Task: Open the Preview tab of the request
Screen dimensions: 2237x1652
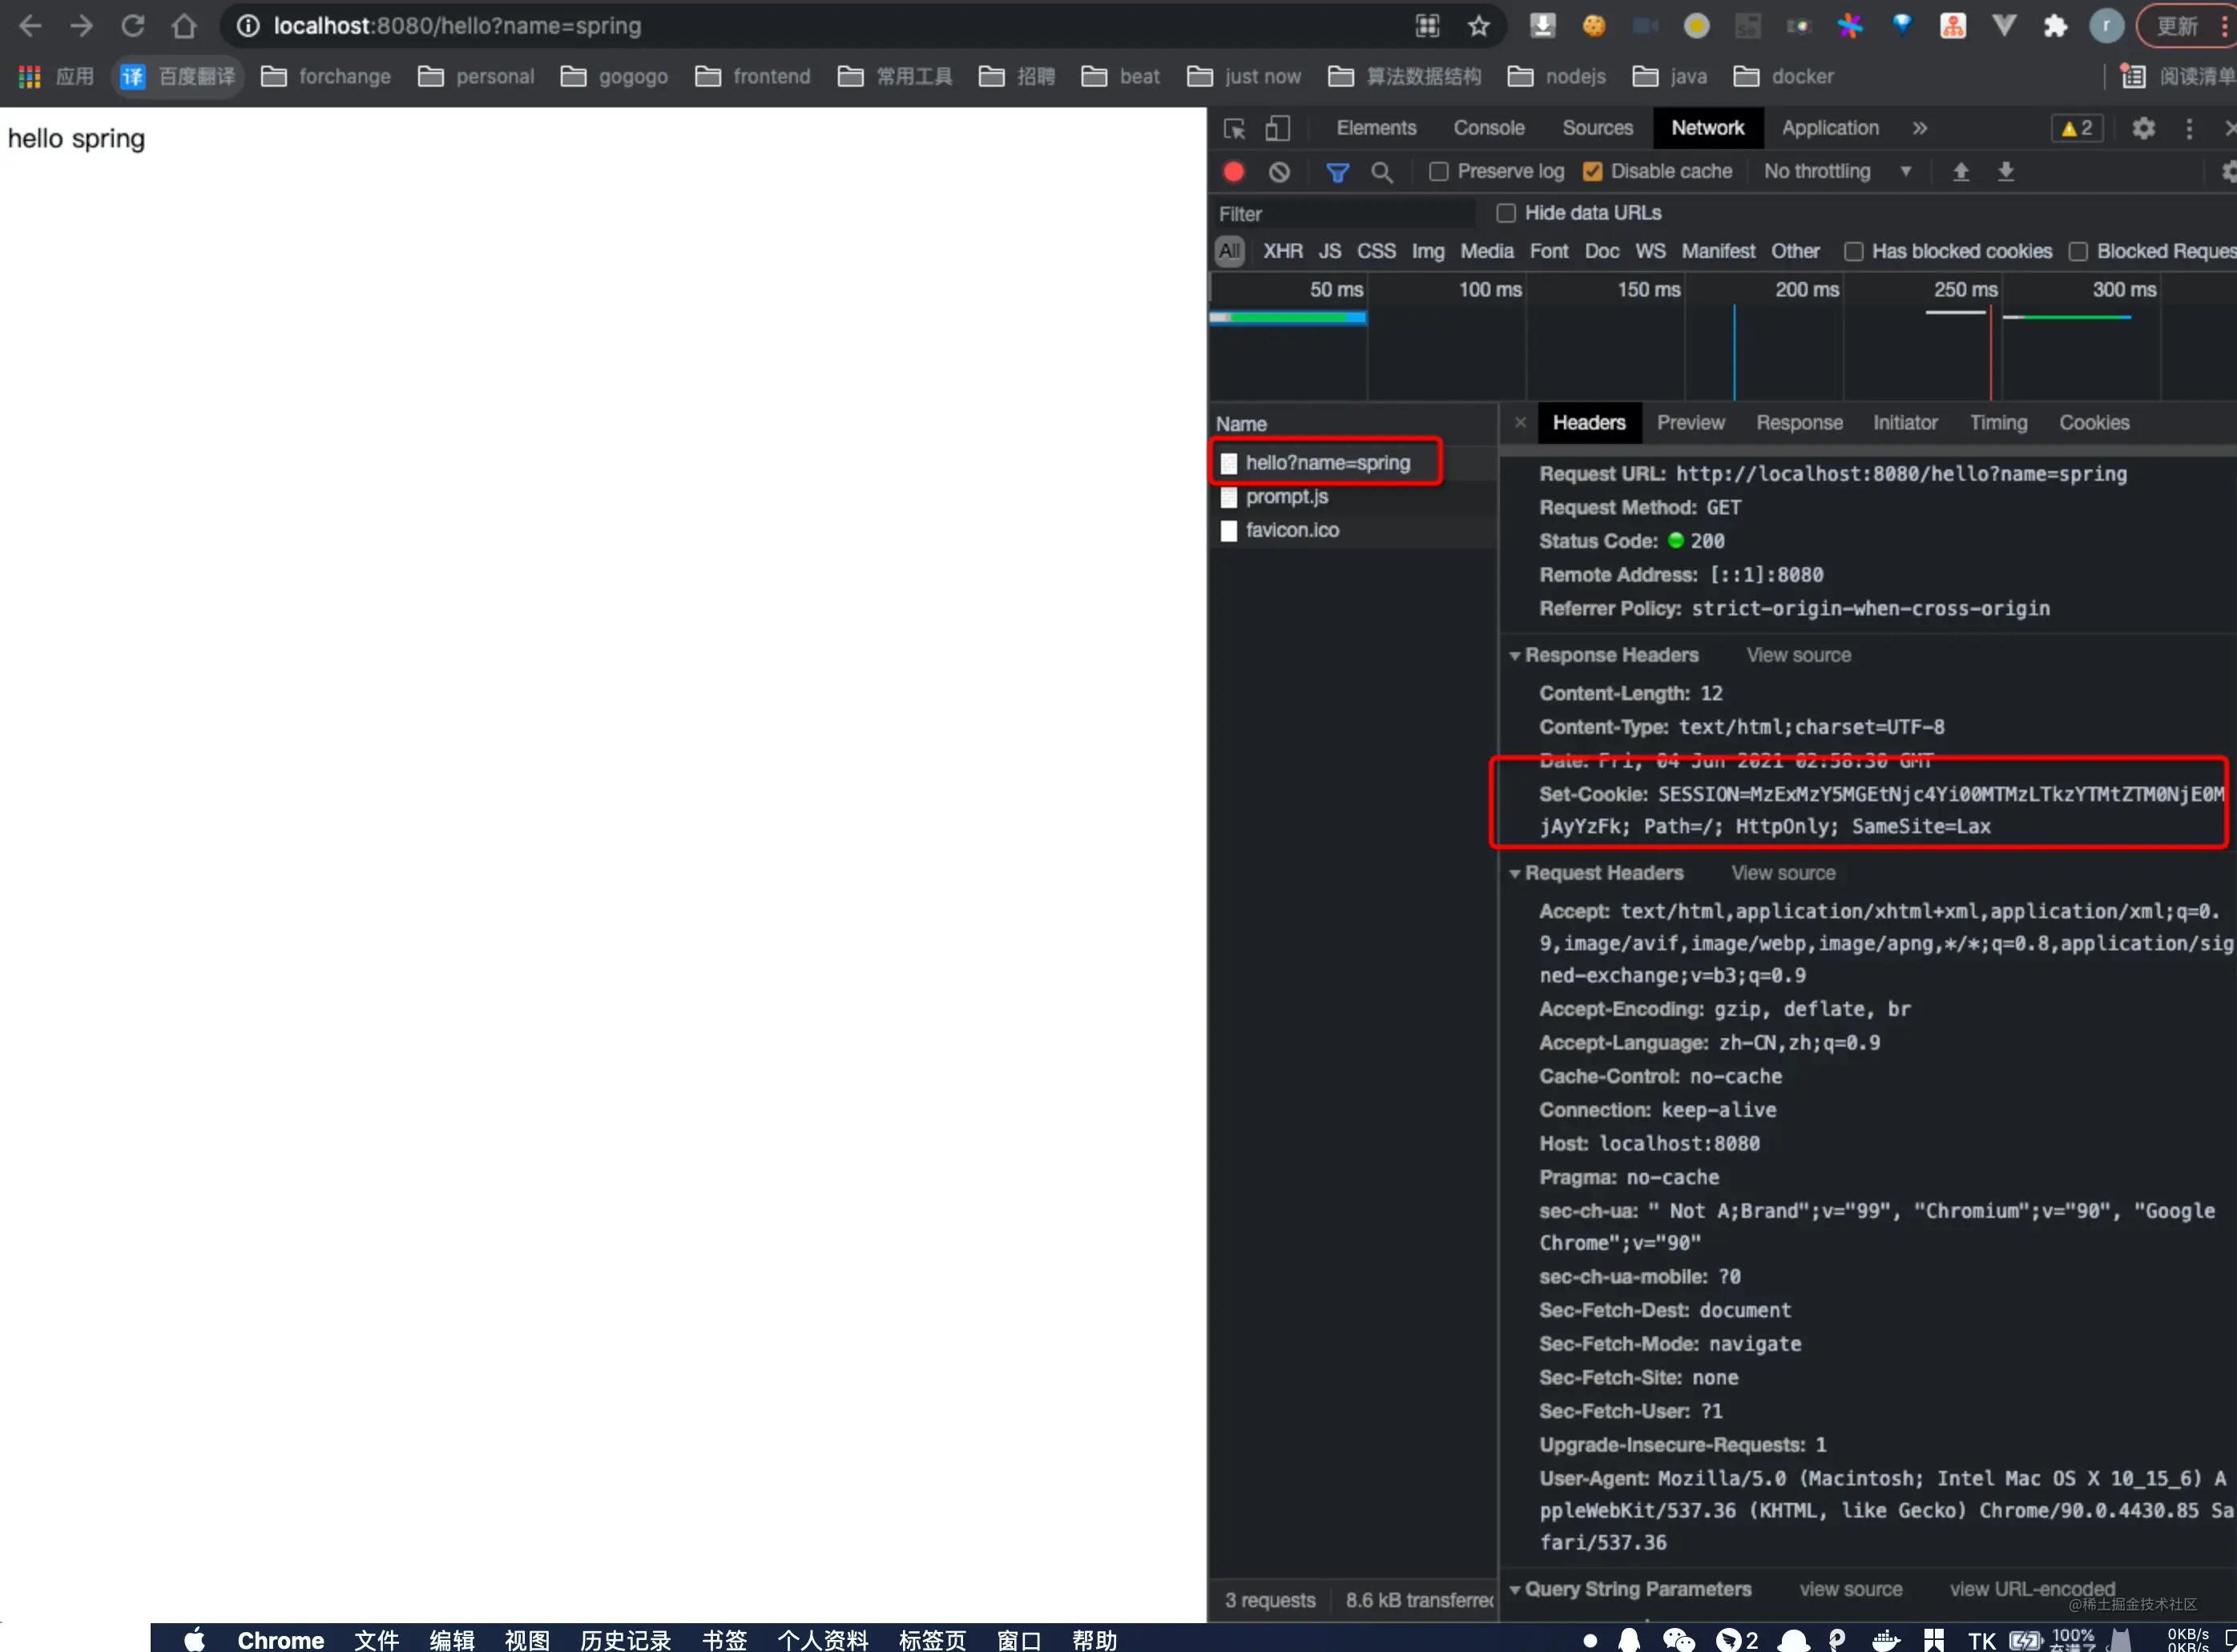Action: [1691, 422]
